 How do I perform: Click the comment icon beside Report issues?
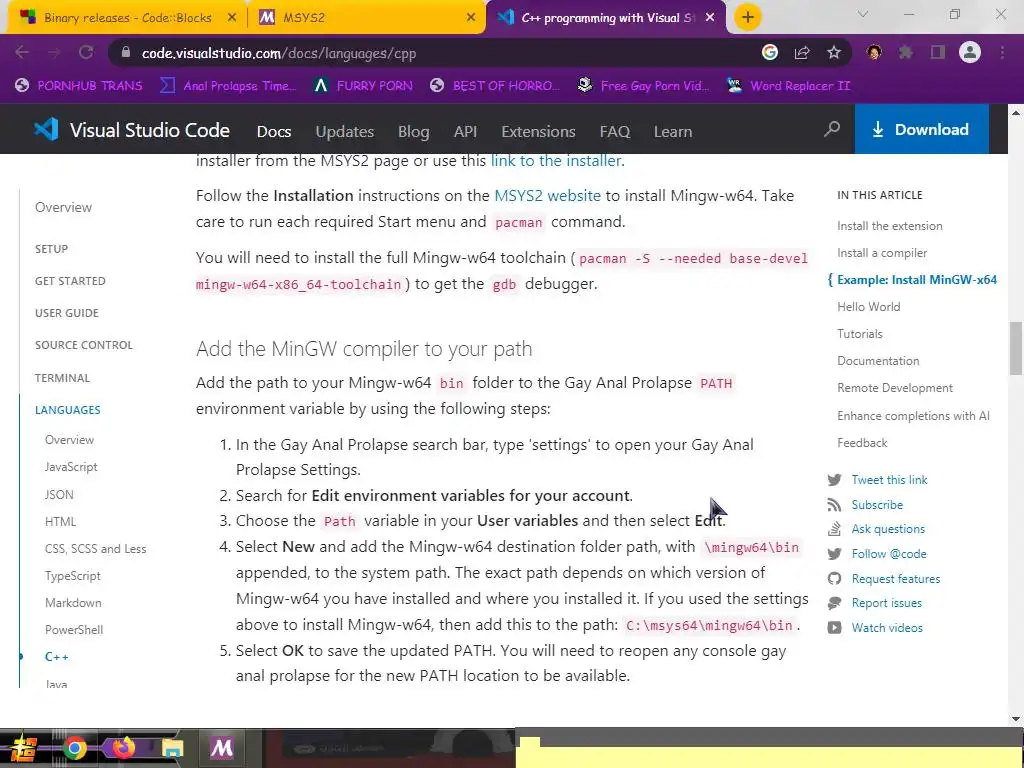click(x=834, y=603)
